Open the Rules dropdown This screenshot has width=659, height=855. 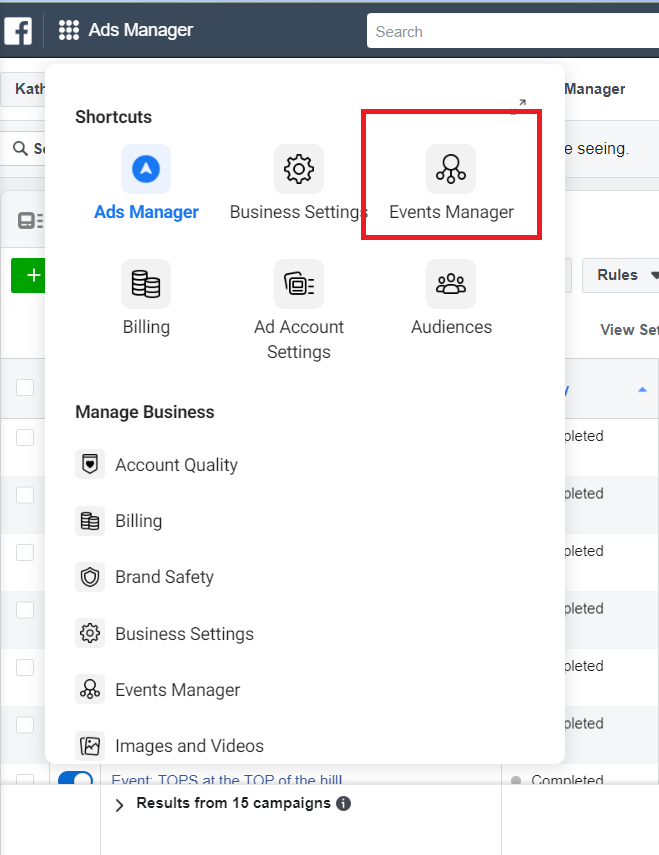[621, 275]
